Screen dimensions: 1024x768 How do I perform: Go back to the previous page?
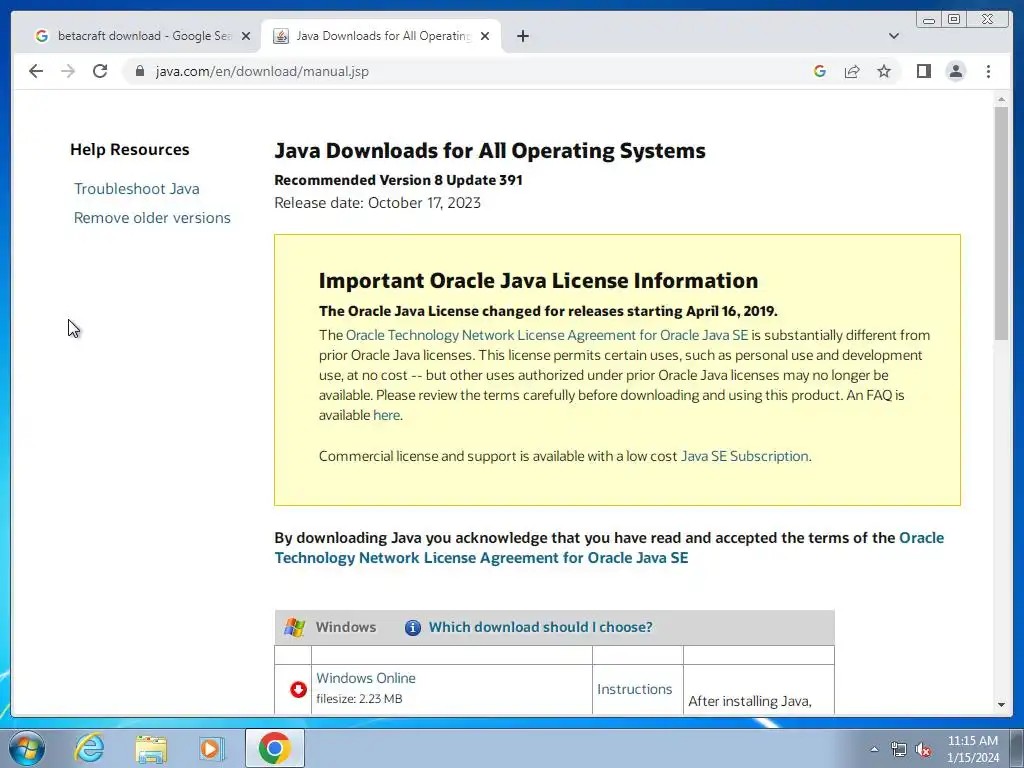(x=36, y=71)
